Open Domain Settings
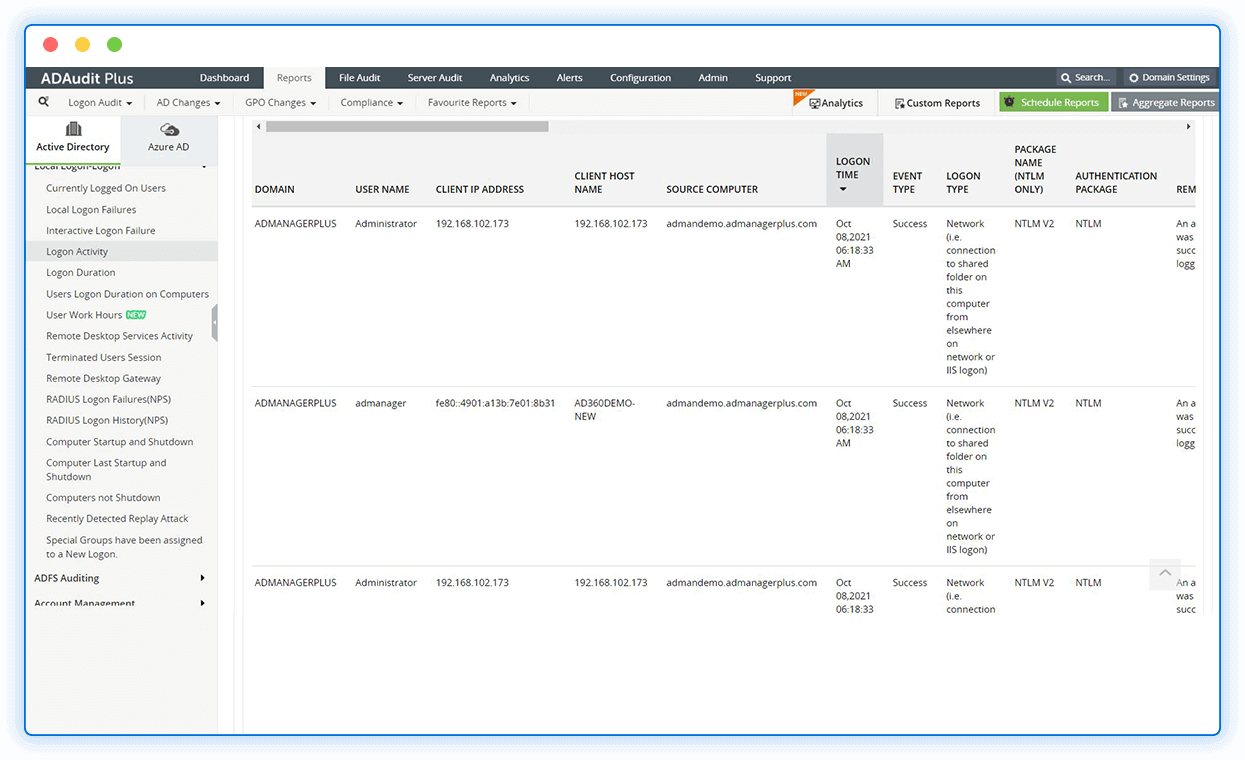1245x760 pixels. tap(1170, 77)
